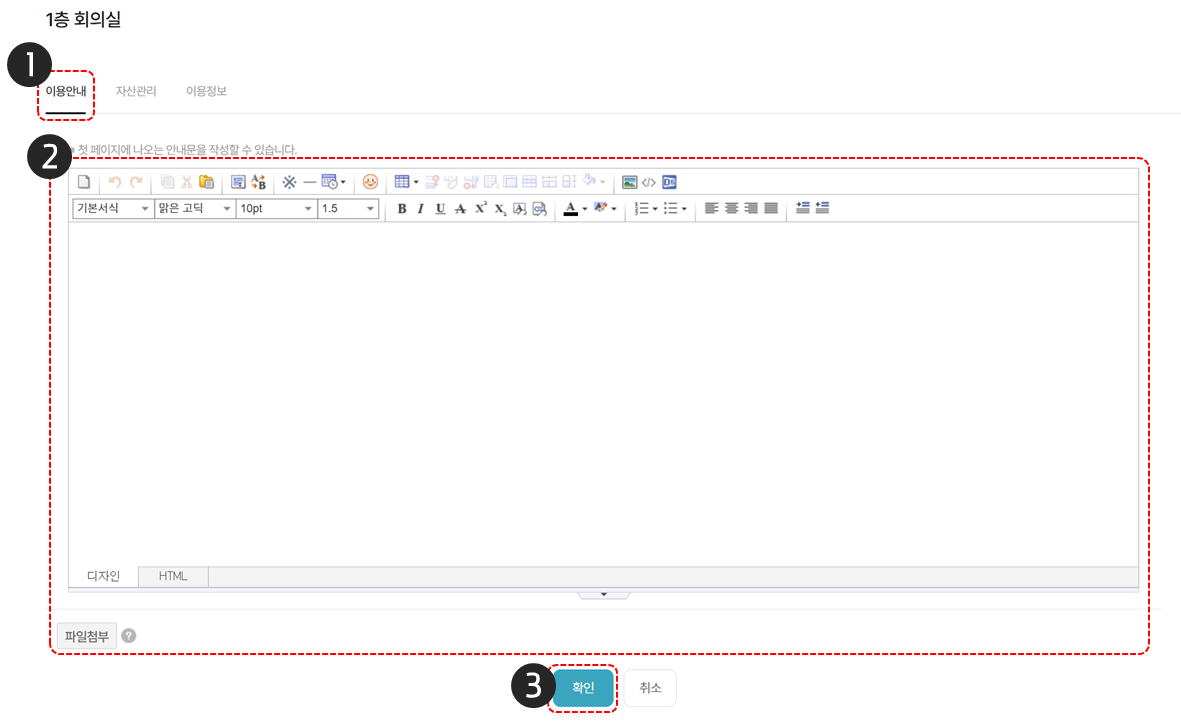
Task: Toggle underline formatting
Action: (x=441, y=209)
